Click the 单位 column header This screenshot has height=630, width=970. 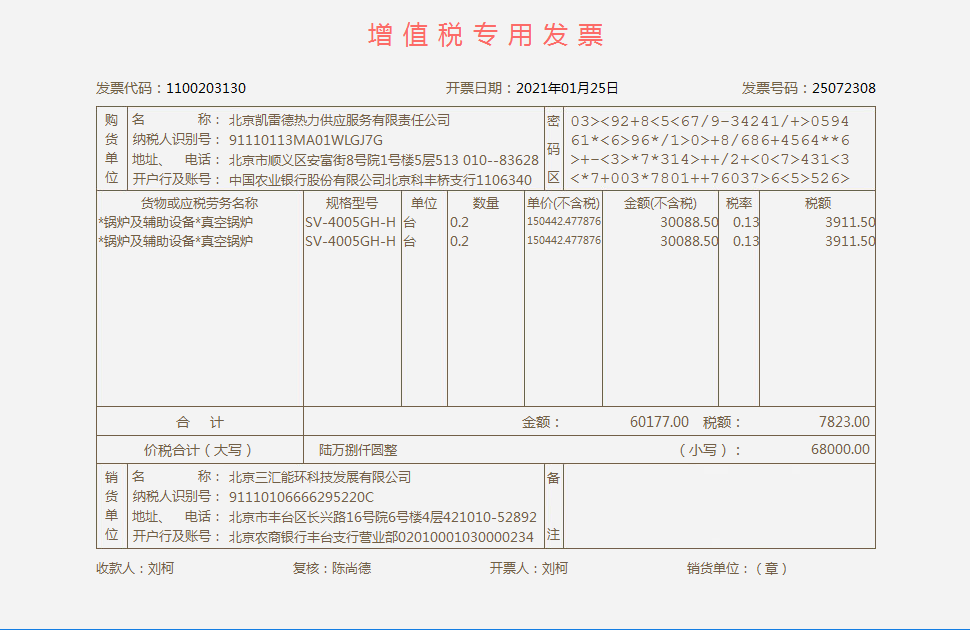424,203
